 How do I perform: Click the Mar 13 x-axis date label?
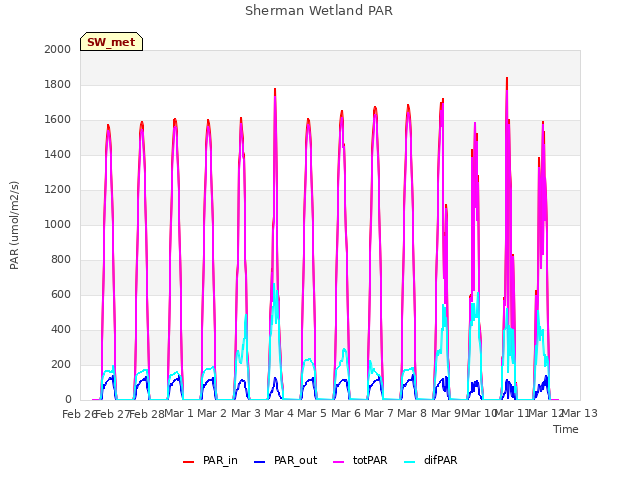pyautogui.click(x=580, y=413)
